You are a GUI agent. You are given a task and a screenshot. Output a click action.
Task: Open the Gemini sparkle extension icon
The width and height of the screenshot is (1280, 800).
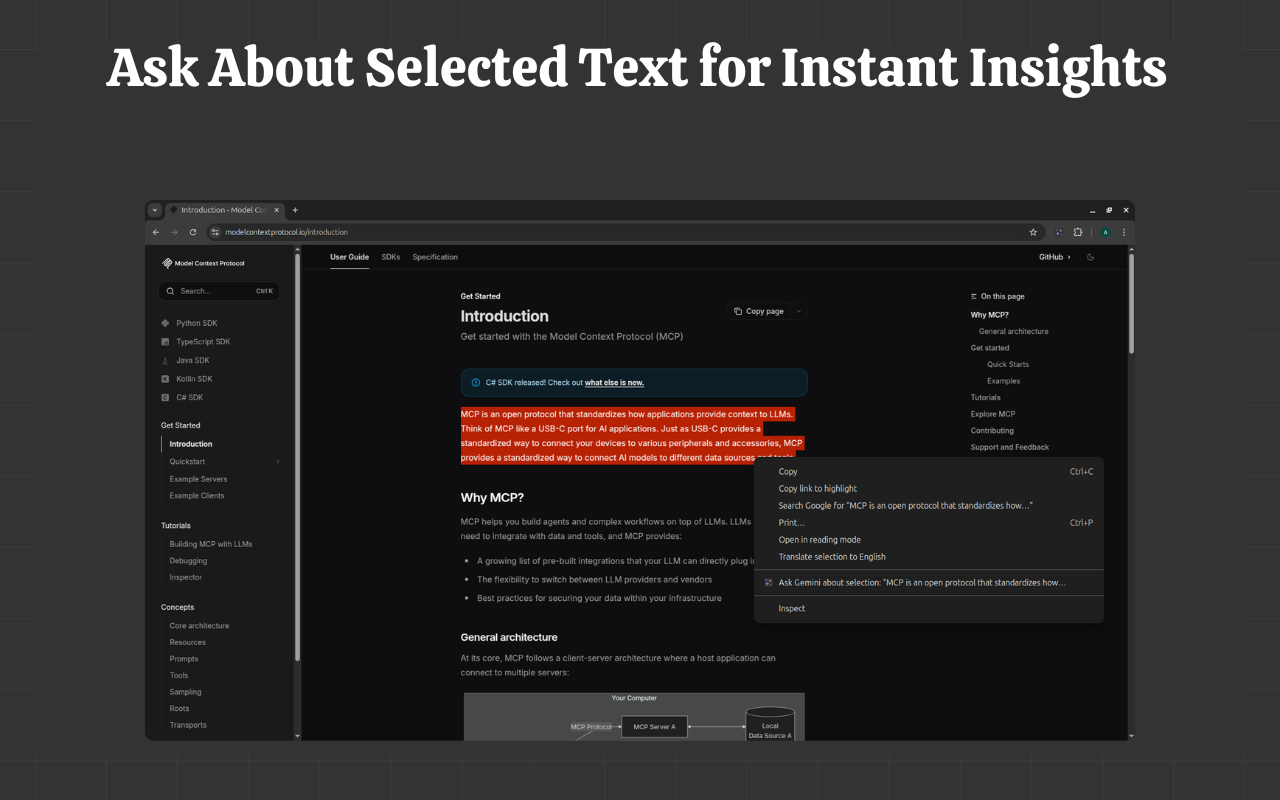tap(1059, 232)
